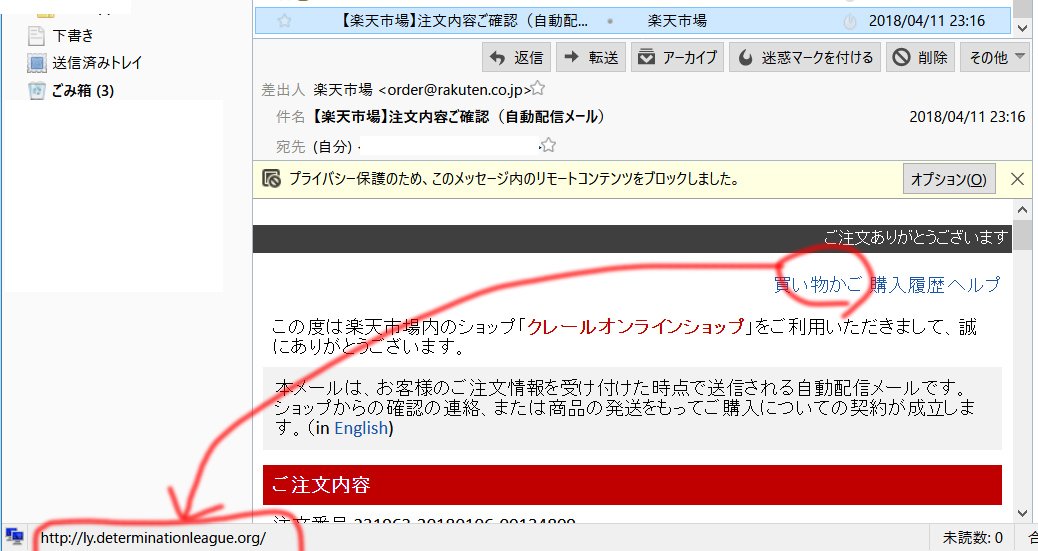Open the オプション(O) remote content options
1038x551 pixels.
[949, 179]
